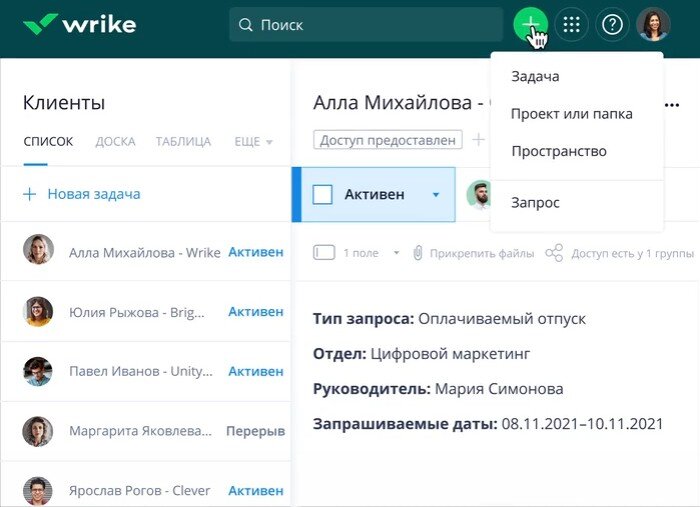The image size is (700, 507).
Task: Click the Отдел: Цифровой маркетинг line
Action: pyautogui.click(x=421, y=354)
